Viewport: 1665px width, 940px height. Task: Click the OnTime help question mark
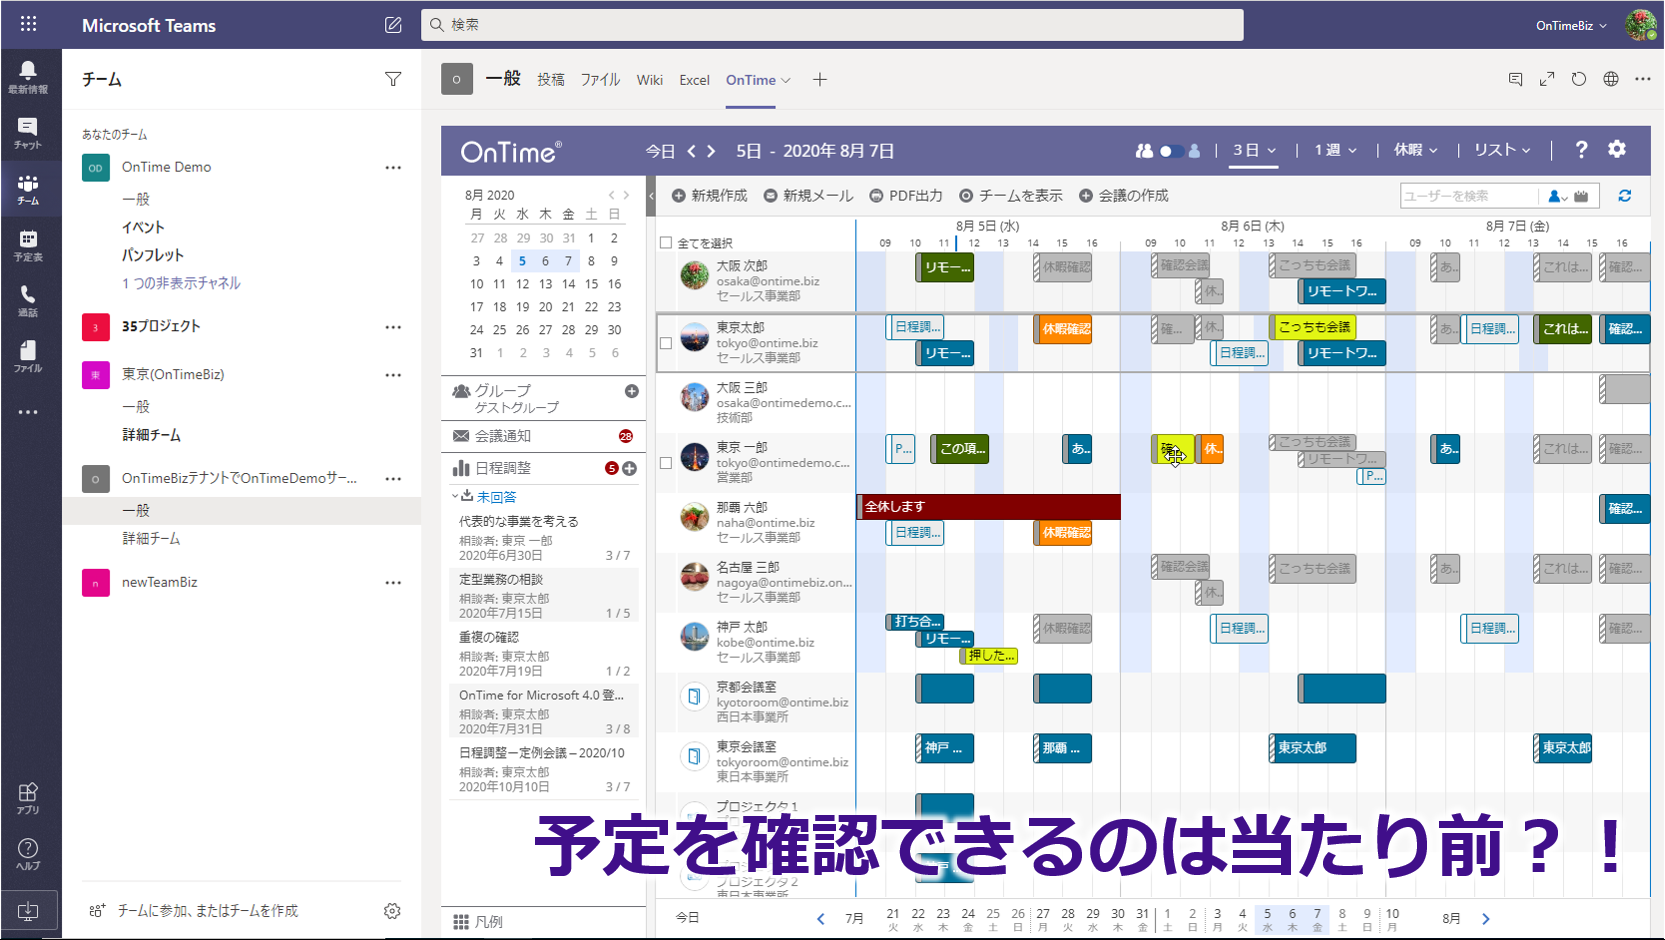point(1581,149)
